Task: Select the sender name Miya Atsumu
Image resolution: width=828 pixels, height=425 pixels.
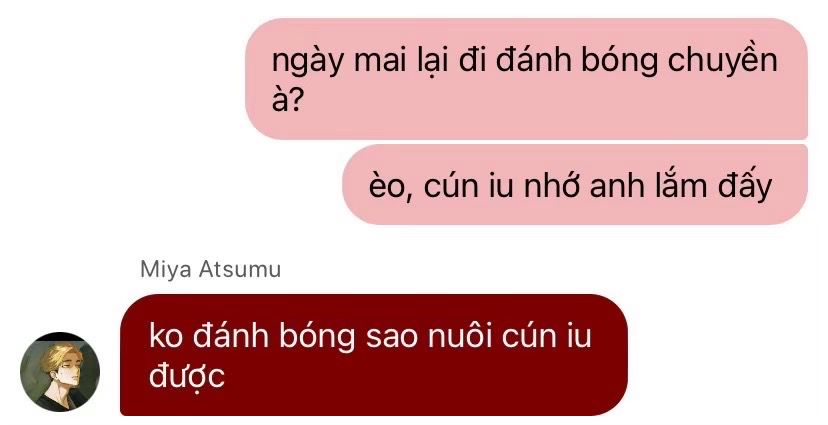Action: tap(210, 270)
